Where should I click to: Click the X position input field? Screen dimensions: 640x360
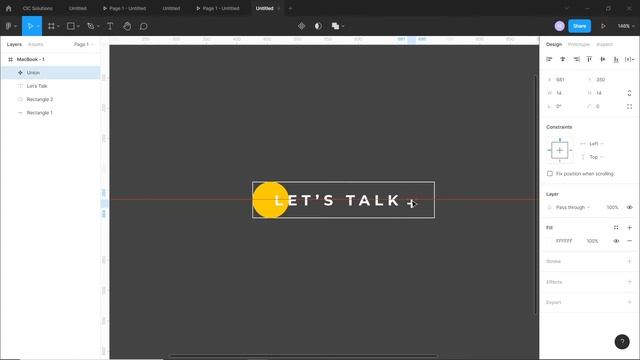click(563, 80)
